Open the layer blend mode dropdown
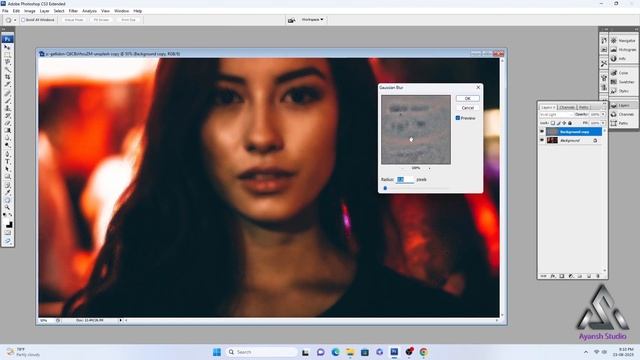This screenshot has height=360, width=640. tap(556, 114)
